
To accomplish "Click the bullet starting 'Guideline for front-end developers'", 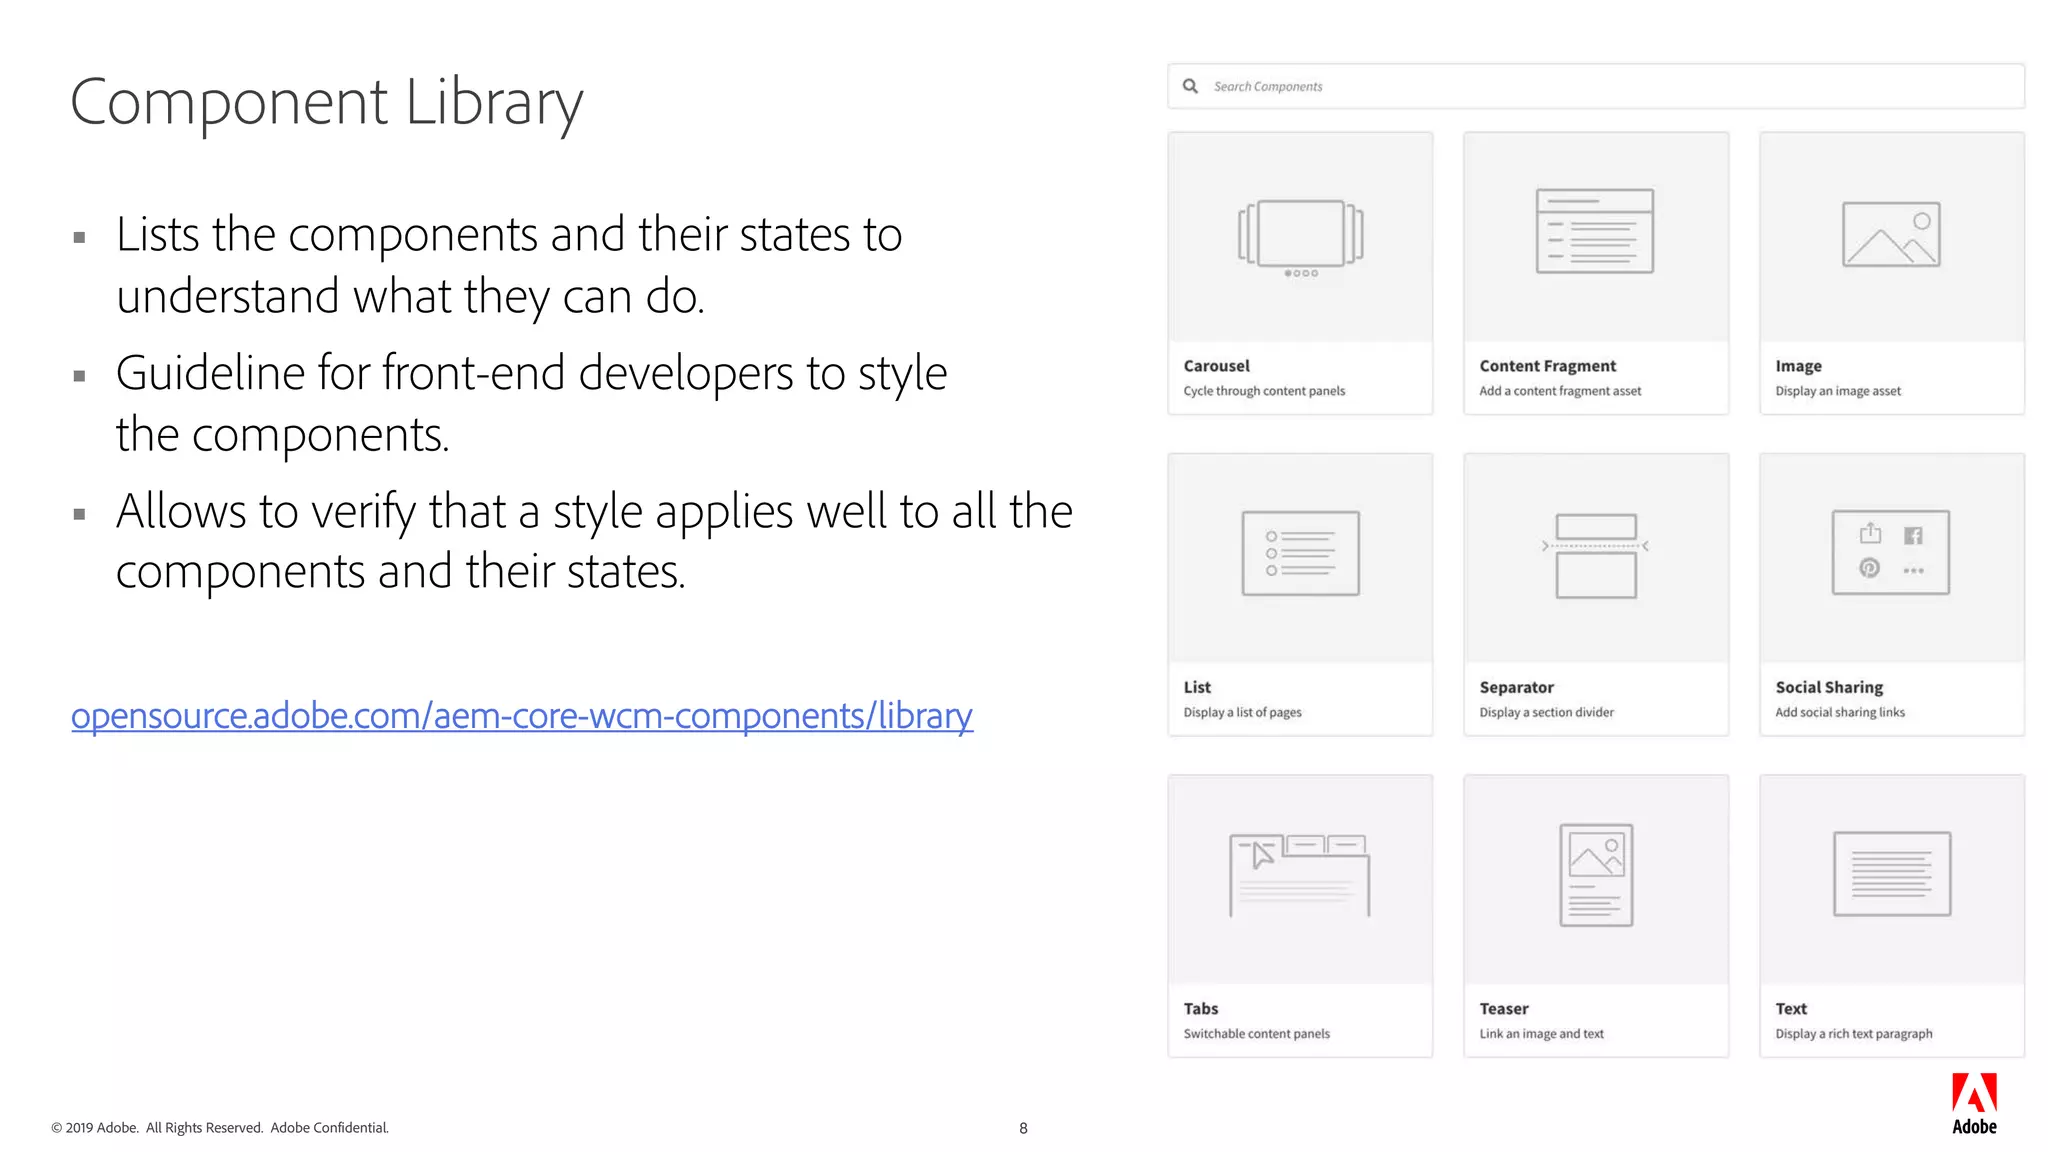I will pos(531,403).
